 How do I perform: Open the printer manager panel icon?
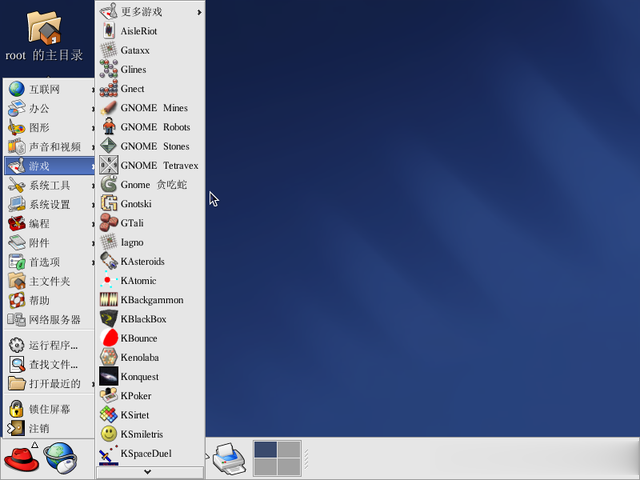tap(229, 459)
